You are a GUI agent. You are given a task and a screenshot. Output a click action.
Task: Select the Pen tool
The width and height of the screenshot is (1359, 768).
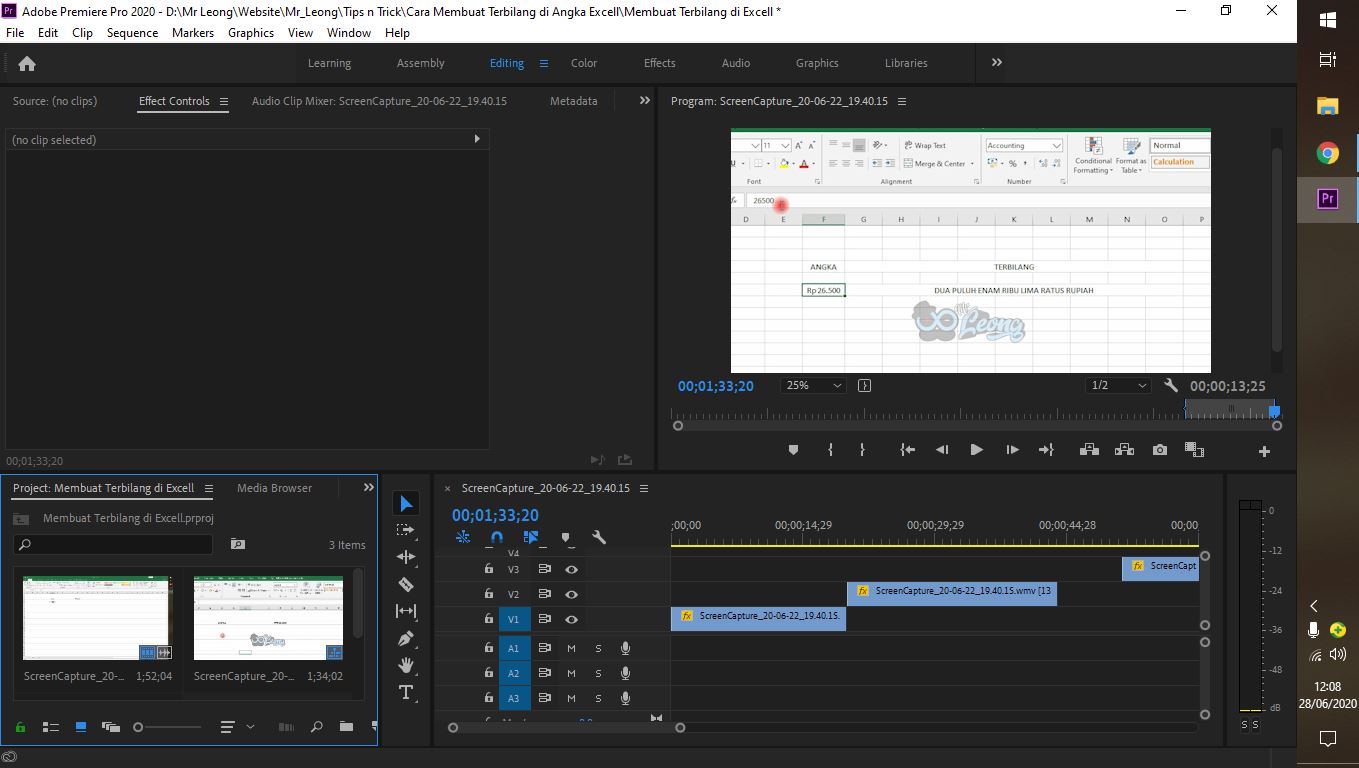tap(405, 638)
